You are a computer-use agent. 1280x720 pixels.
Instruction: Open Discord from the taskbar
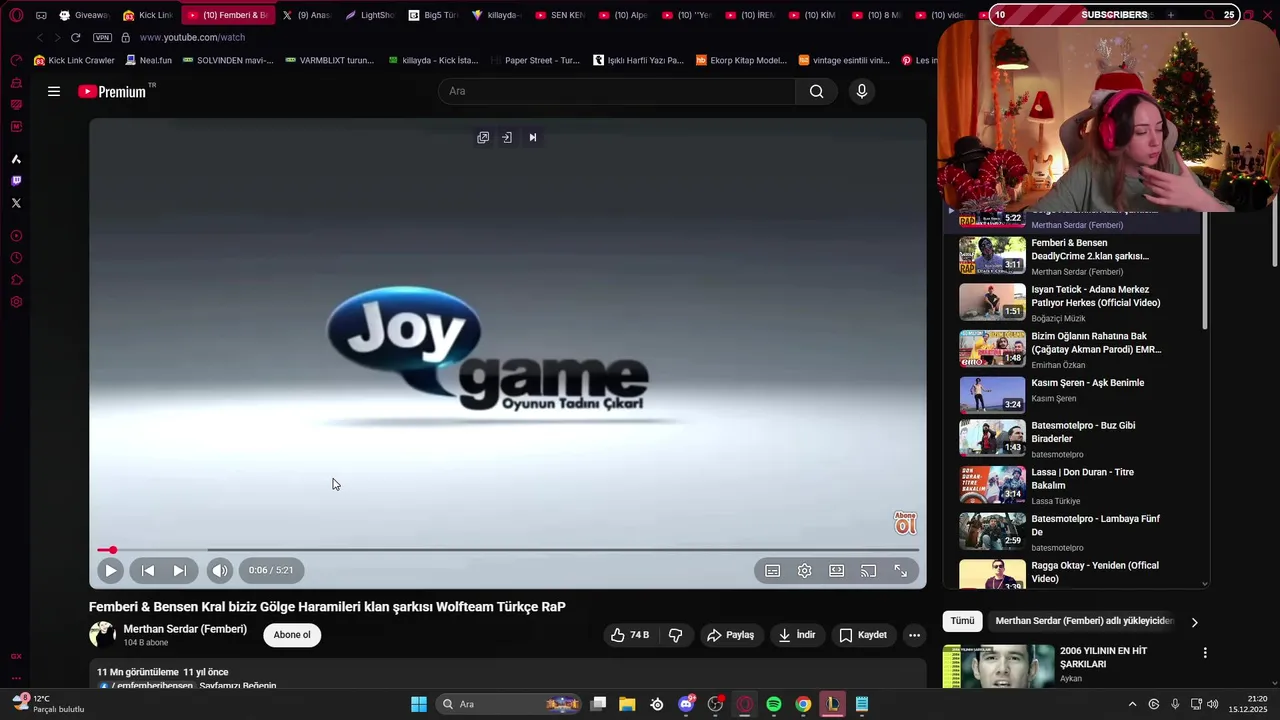(x=686, y=704)
